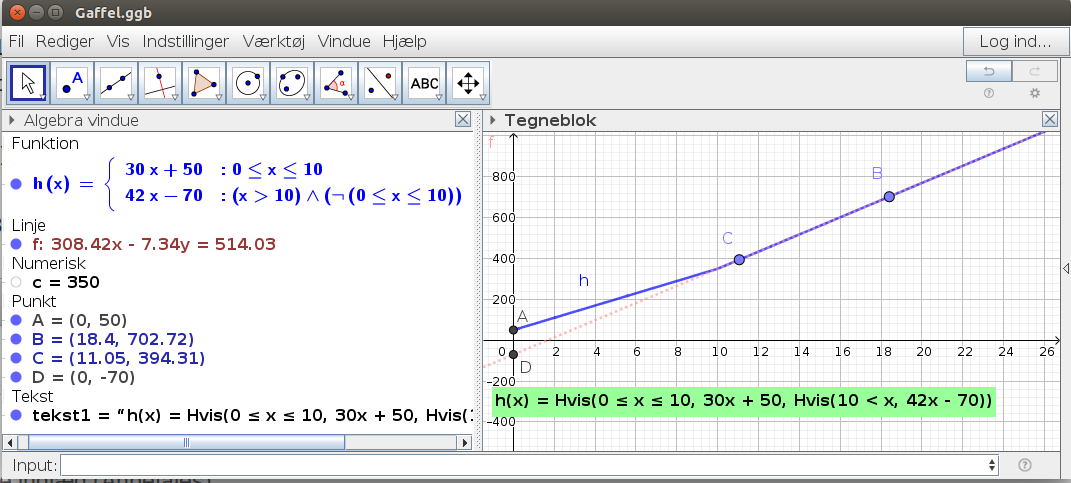The image size is (1071, 483).
Task: Click the Log ind... button
Action: pyautogui.click(x=1015, y=42)
